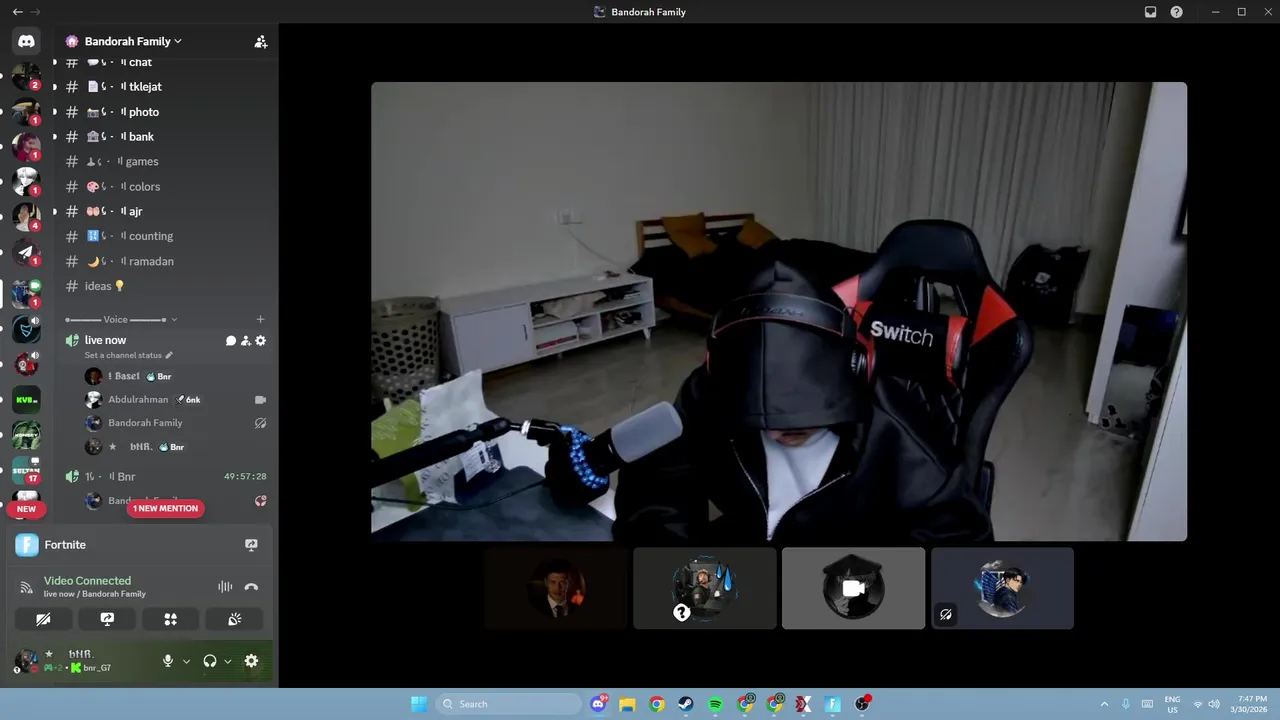Click the KVB server icon

tap(26, 400)
